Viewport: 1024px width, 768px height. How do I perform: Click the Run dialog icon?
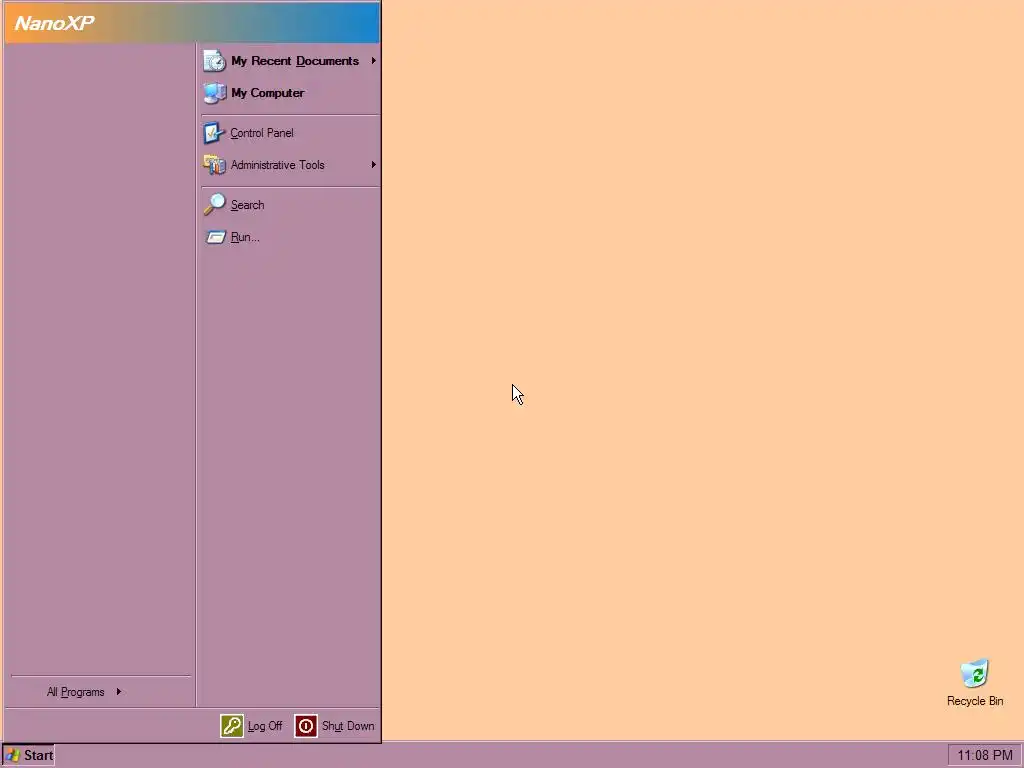pyautogui.click(x=216, y=237)
